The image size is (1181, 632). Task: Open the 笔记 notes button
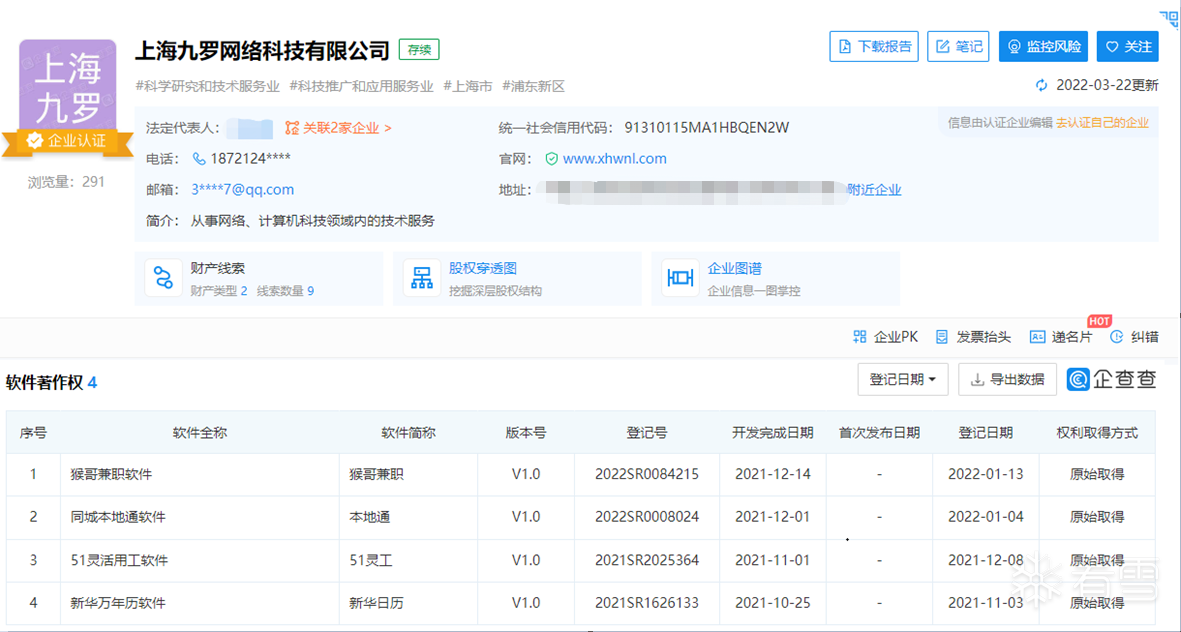[x=958, y=47]
